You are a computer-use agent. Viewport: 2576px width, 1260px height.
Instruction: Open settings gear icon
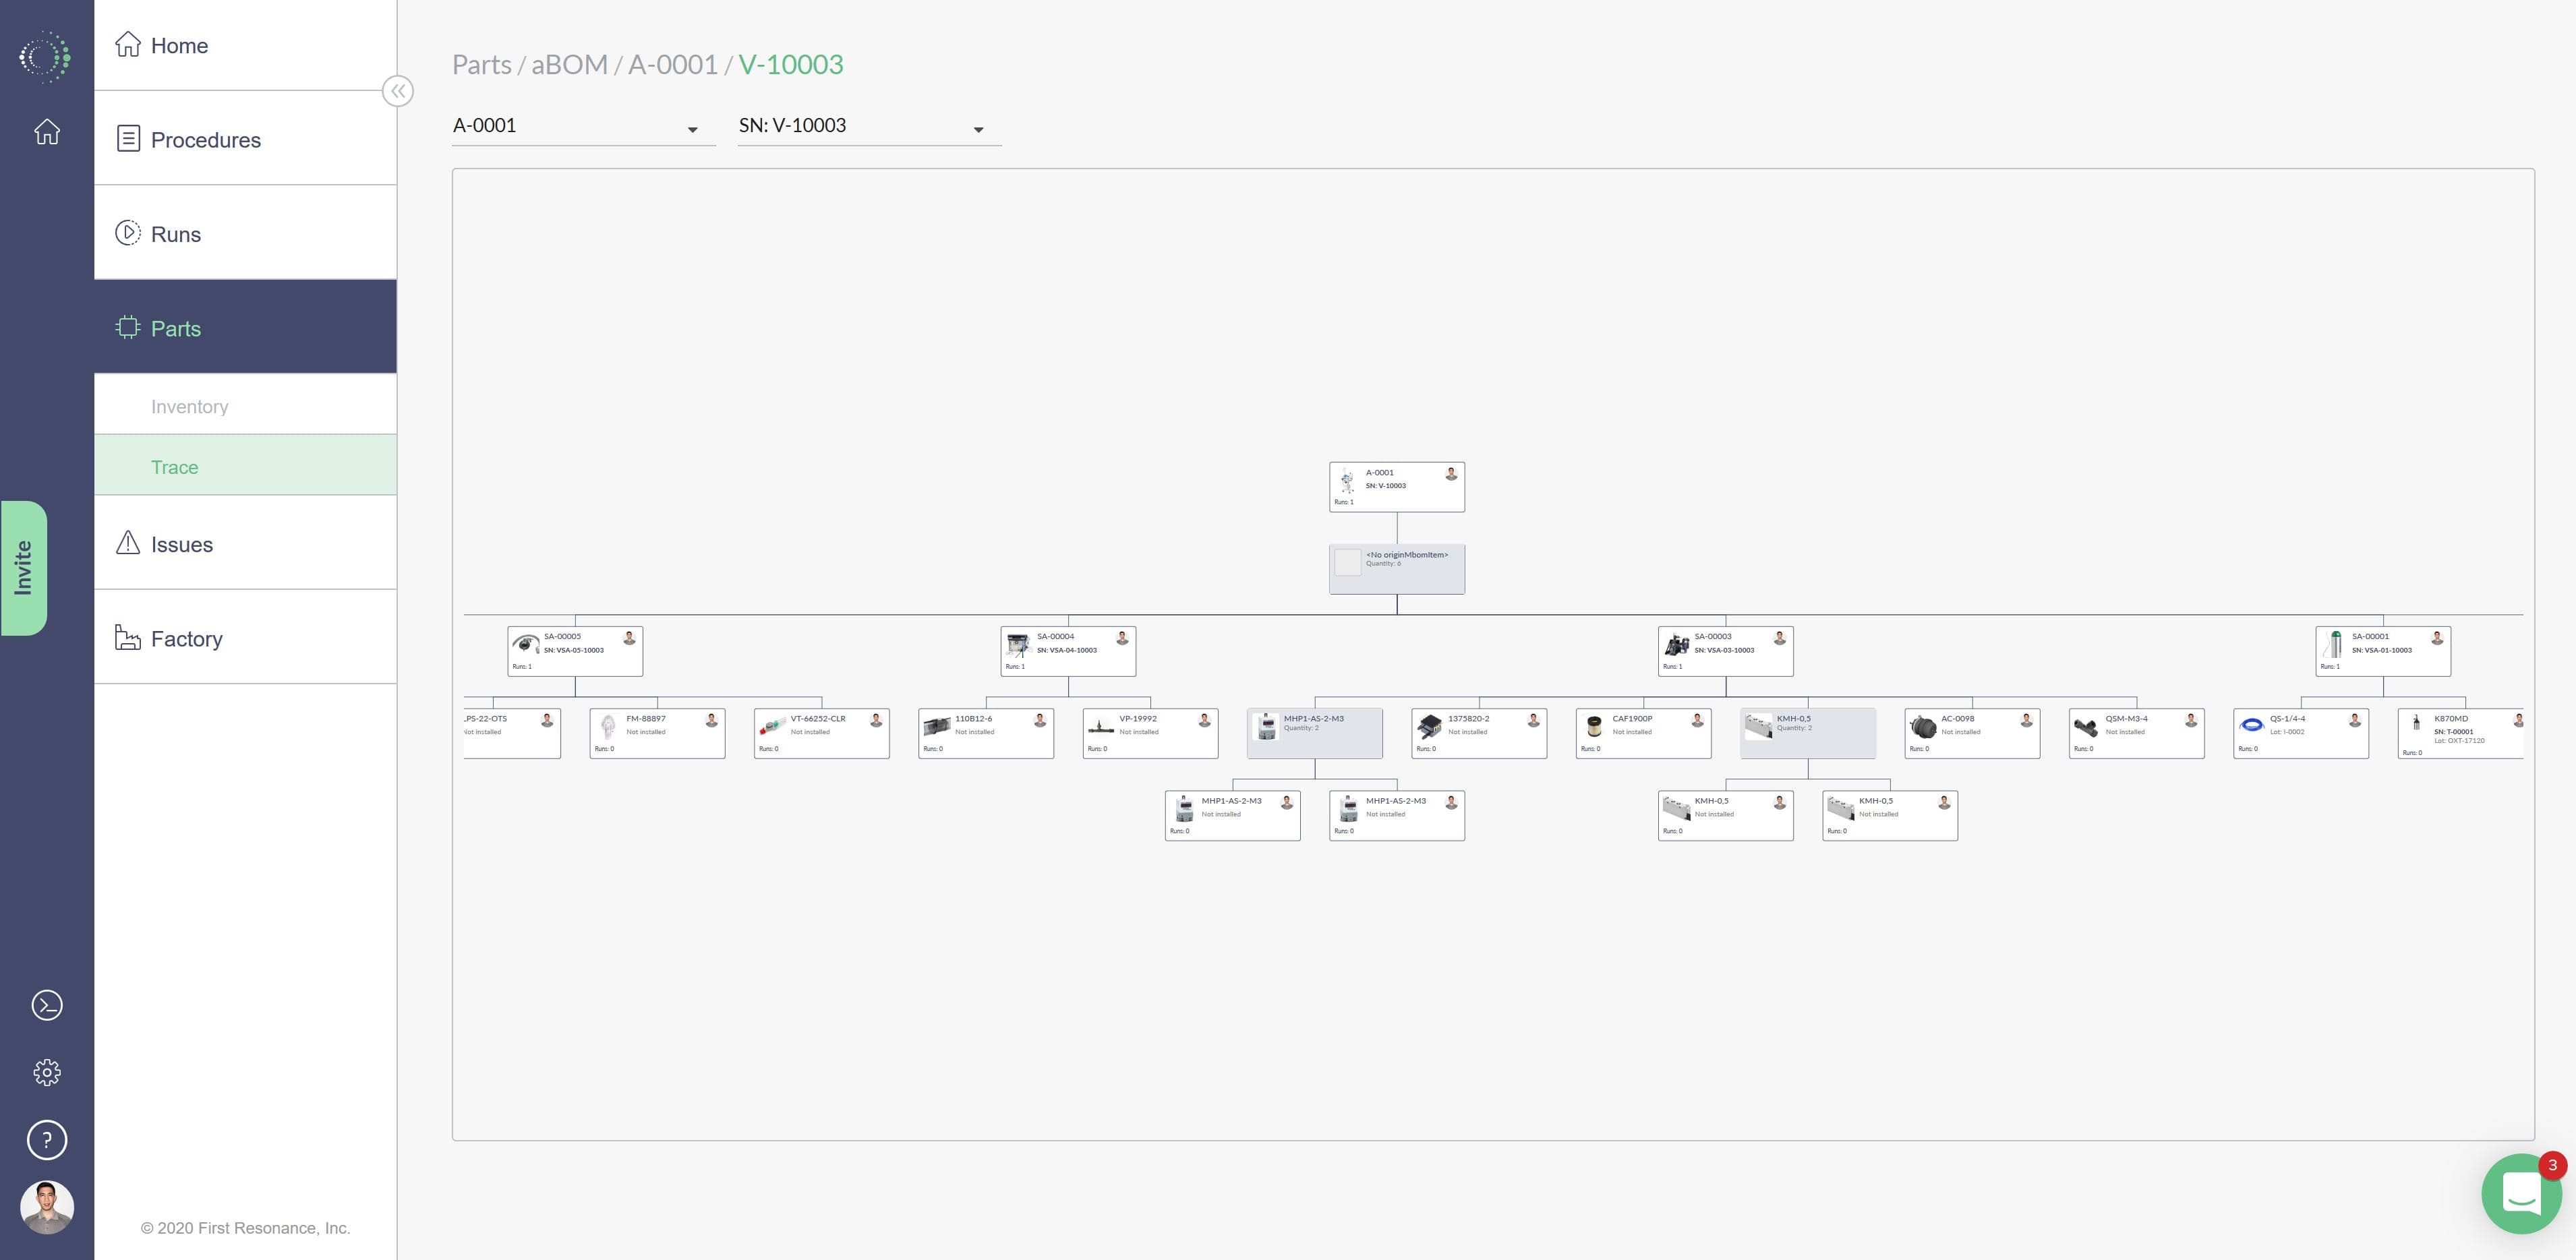point(47,1073)
